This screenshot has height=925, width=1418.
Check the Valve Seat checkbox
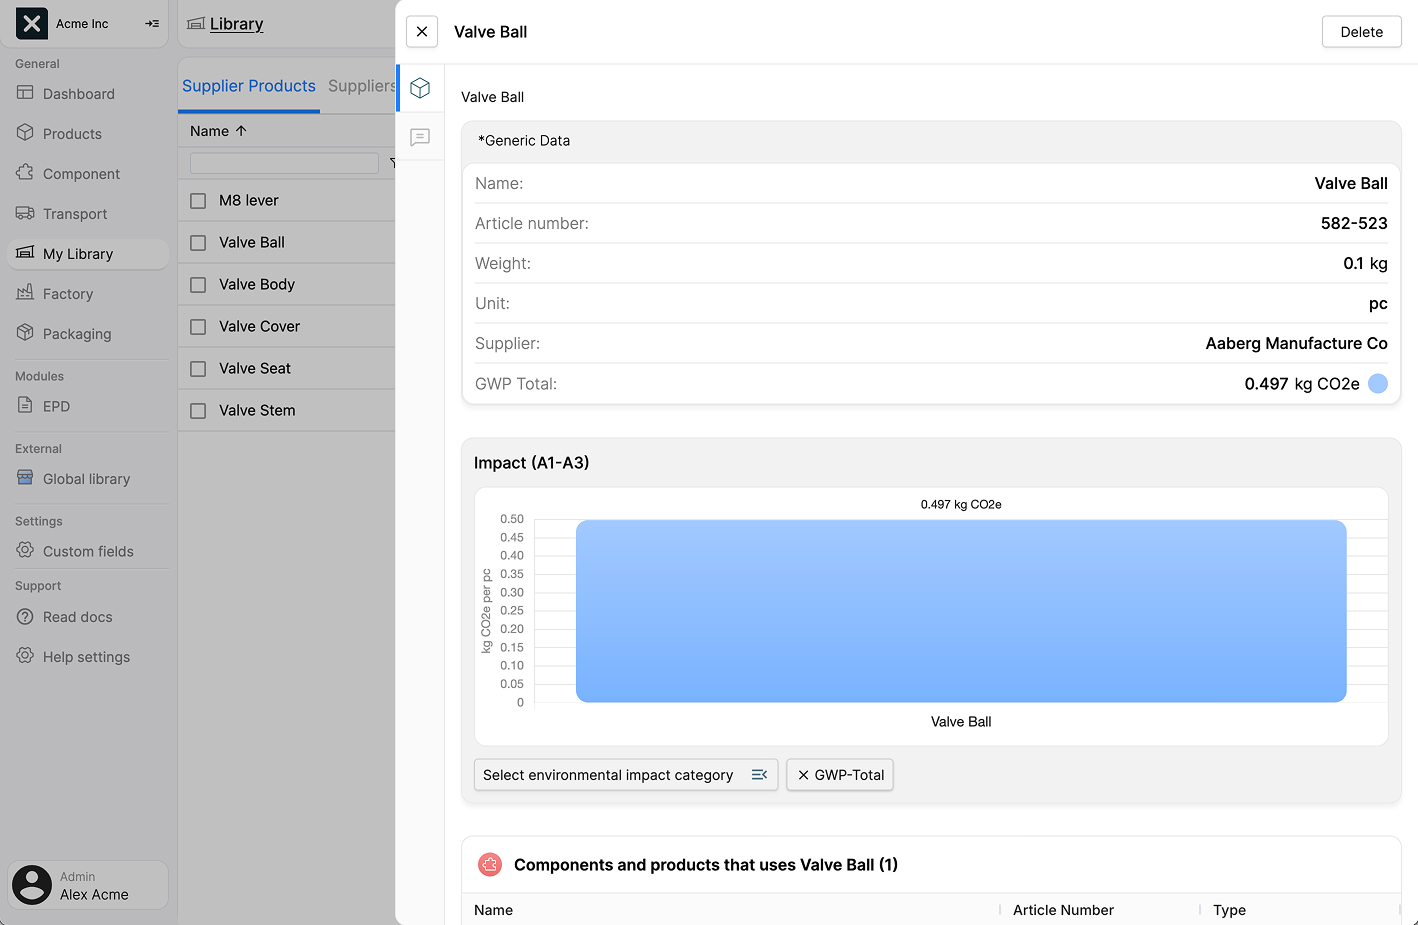pos(198,369)
